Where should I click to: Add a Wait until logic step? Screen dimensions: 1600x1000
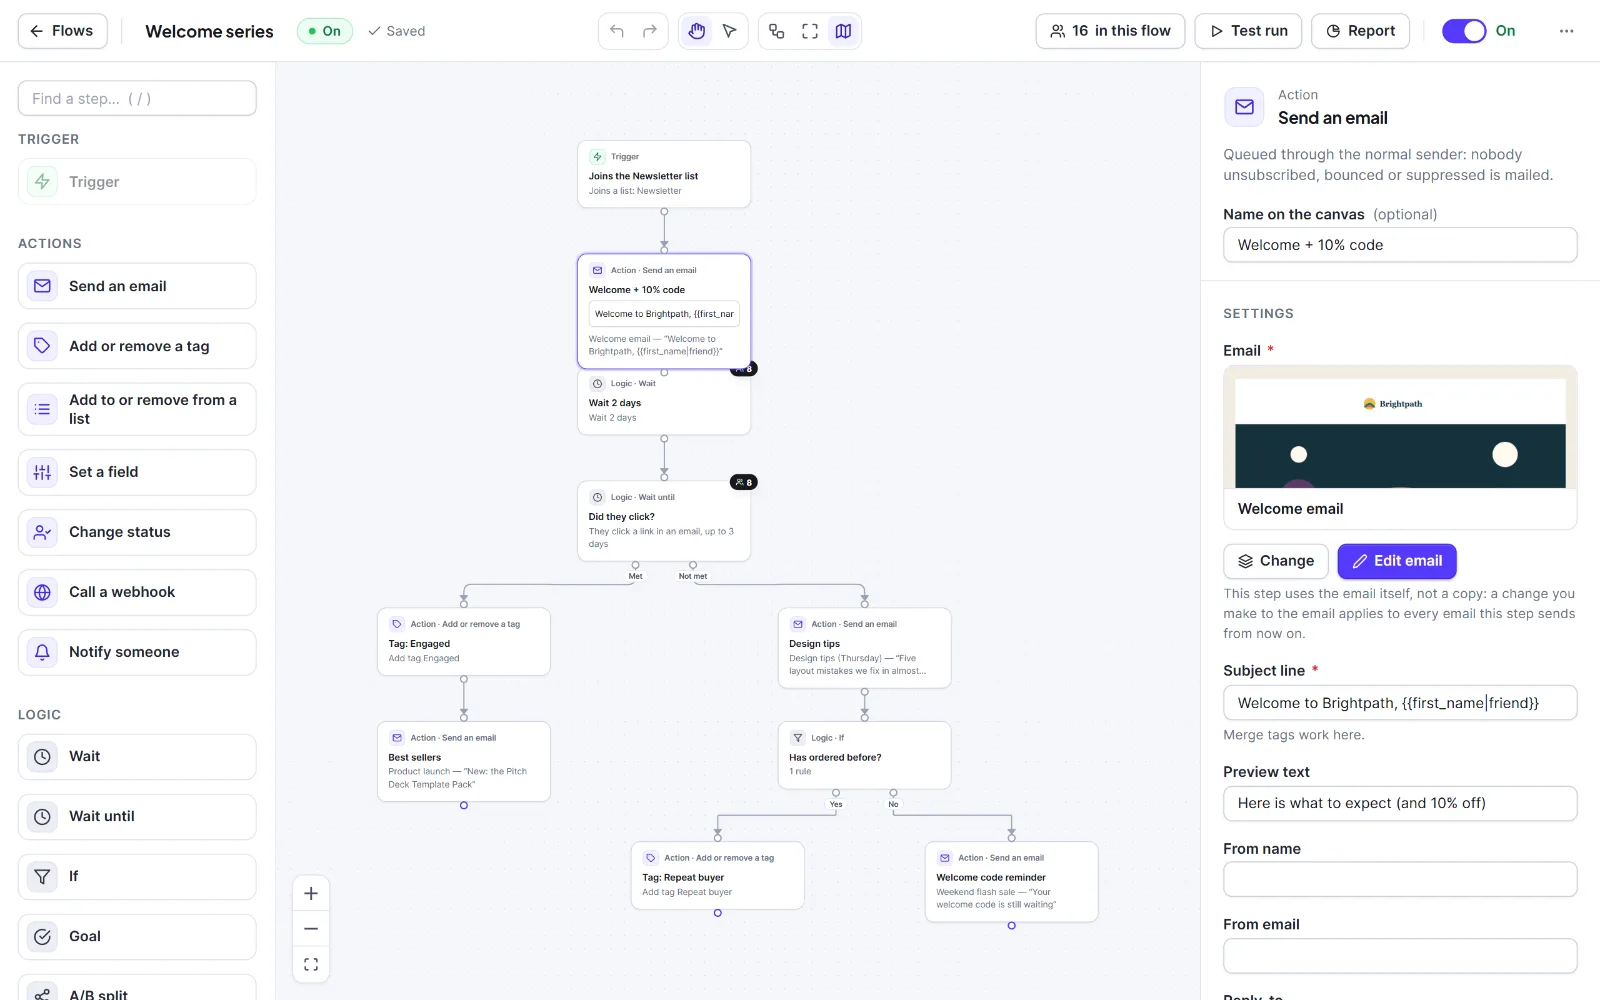coord(137,817)
